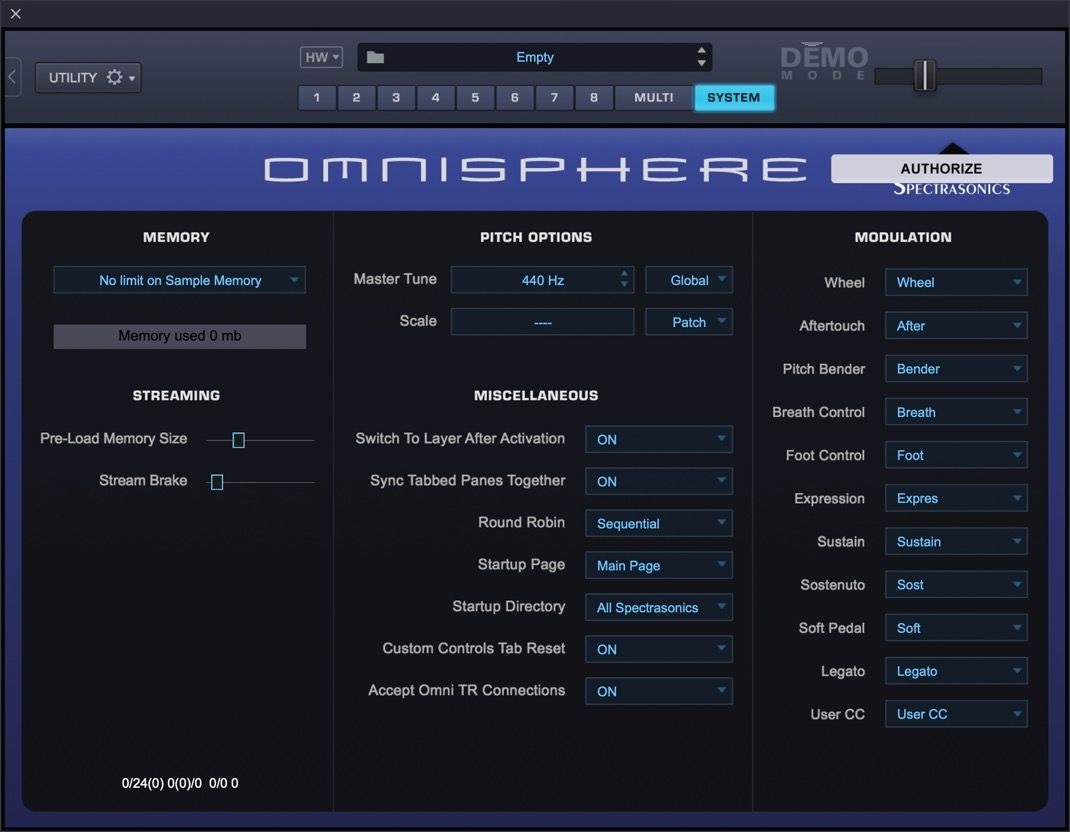Open the MULTI tab
Screen dimensions: 1070x832
coord(654,98)
